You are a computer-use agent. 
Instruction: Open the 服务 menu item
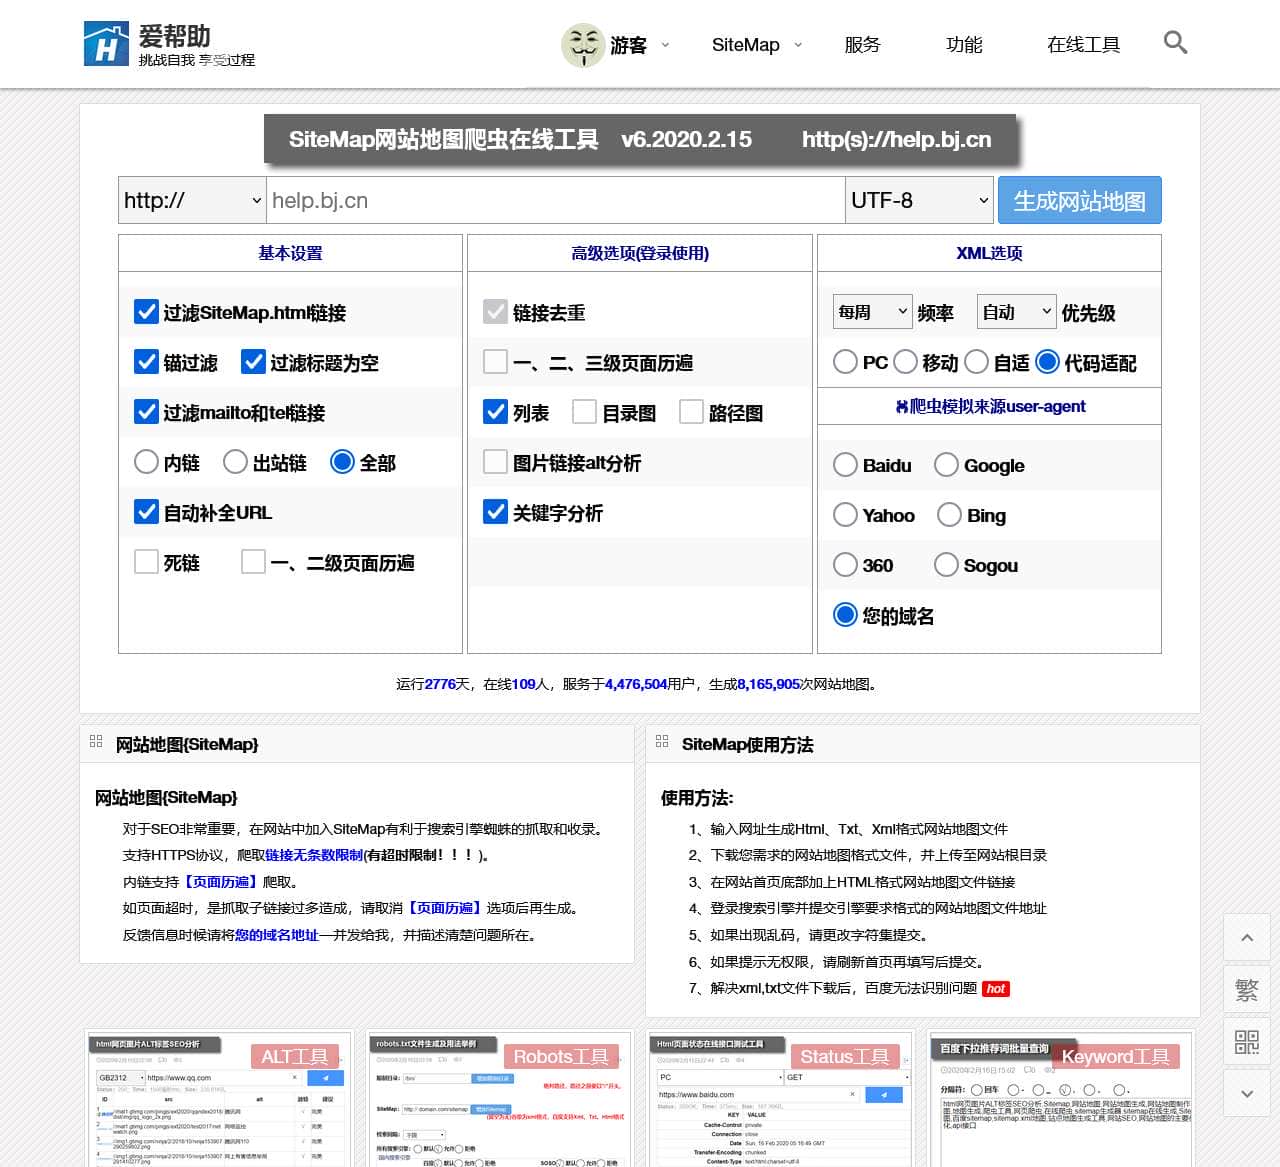tap(862, 45)
